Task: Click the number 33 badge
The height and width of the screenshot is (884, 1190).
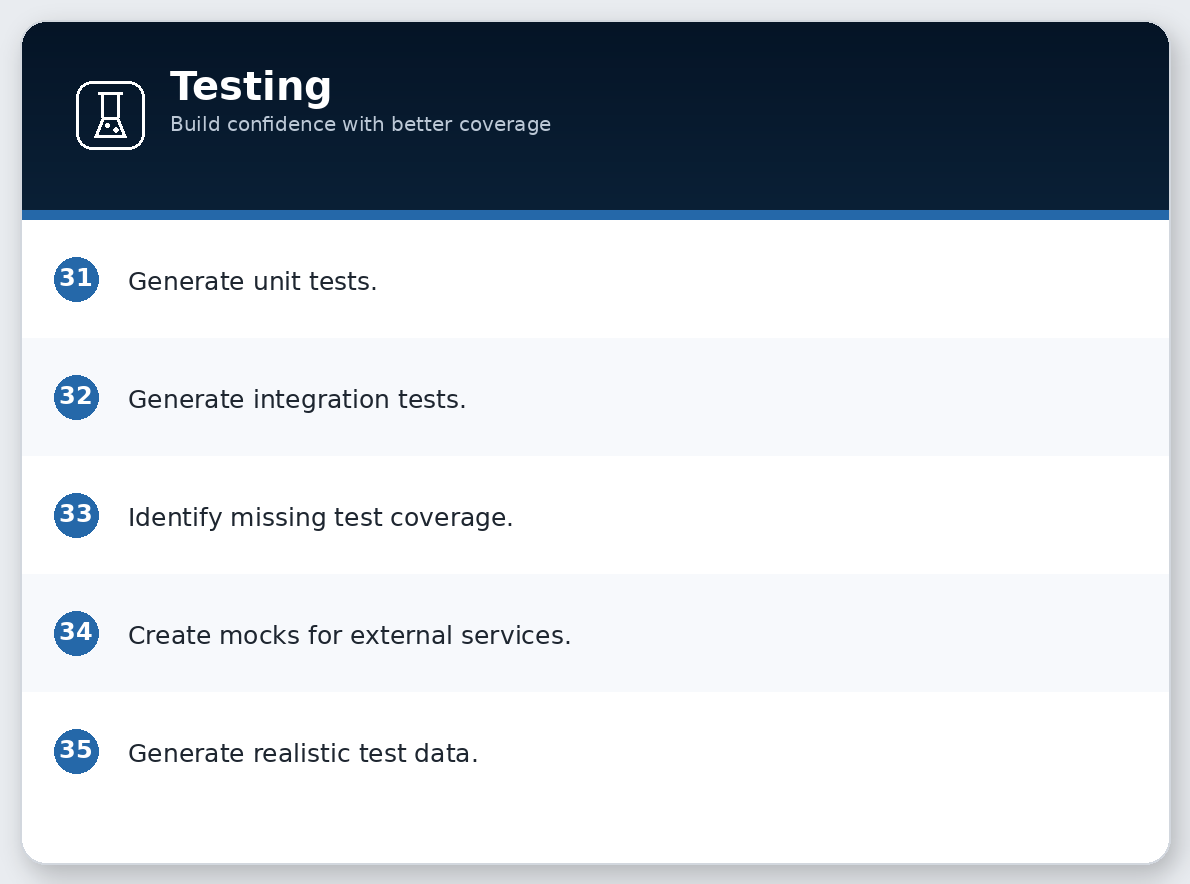Action: tap(77, 515)
